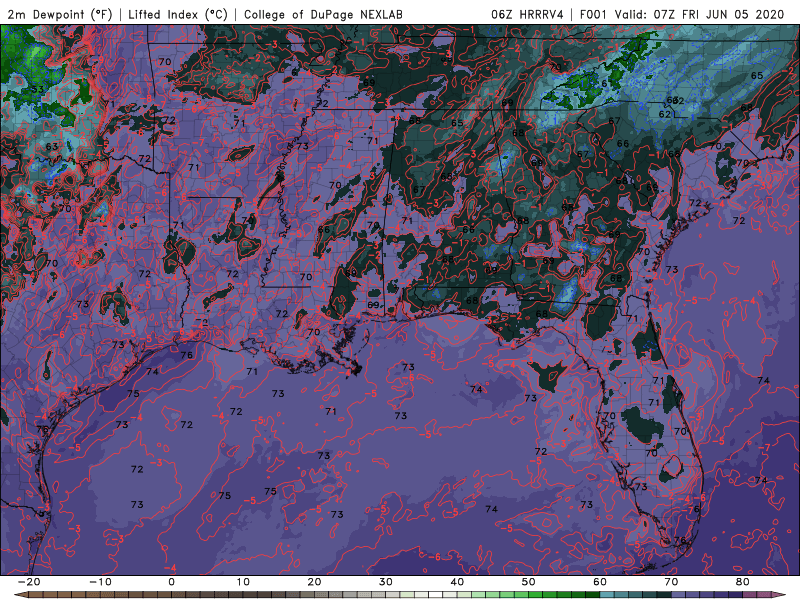Viewport: 800px width, 600px height.
Task: Click the '70' color scale label
Action: click(x=671, y=582)
